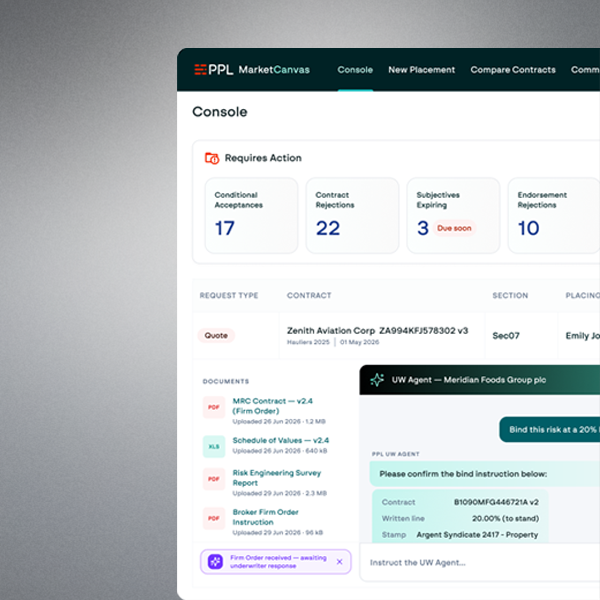Click PDF icon for Risk Engineering Survey
This screenshot has height=600, width=600.
[214, 479]
